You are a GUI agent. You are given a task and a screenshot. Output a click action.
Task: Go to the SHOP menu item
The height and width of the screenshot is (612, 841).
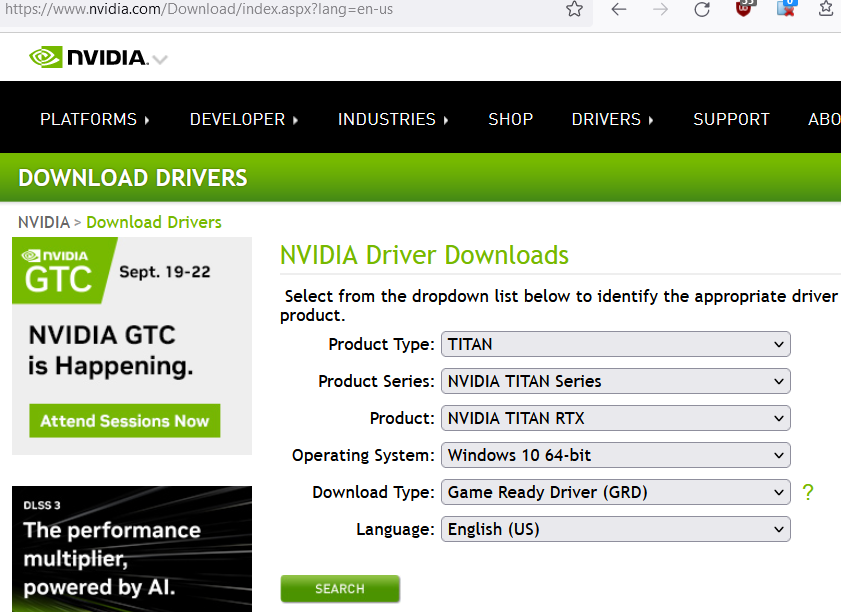coord(511,119)
